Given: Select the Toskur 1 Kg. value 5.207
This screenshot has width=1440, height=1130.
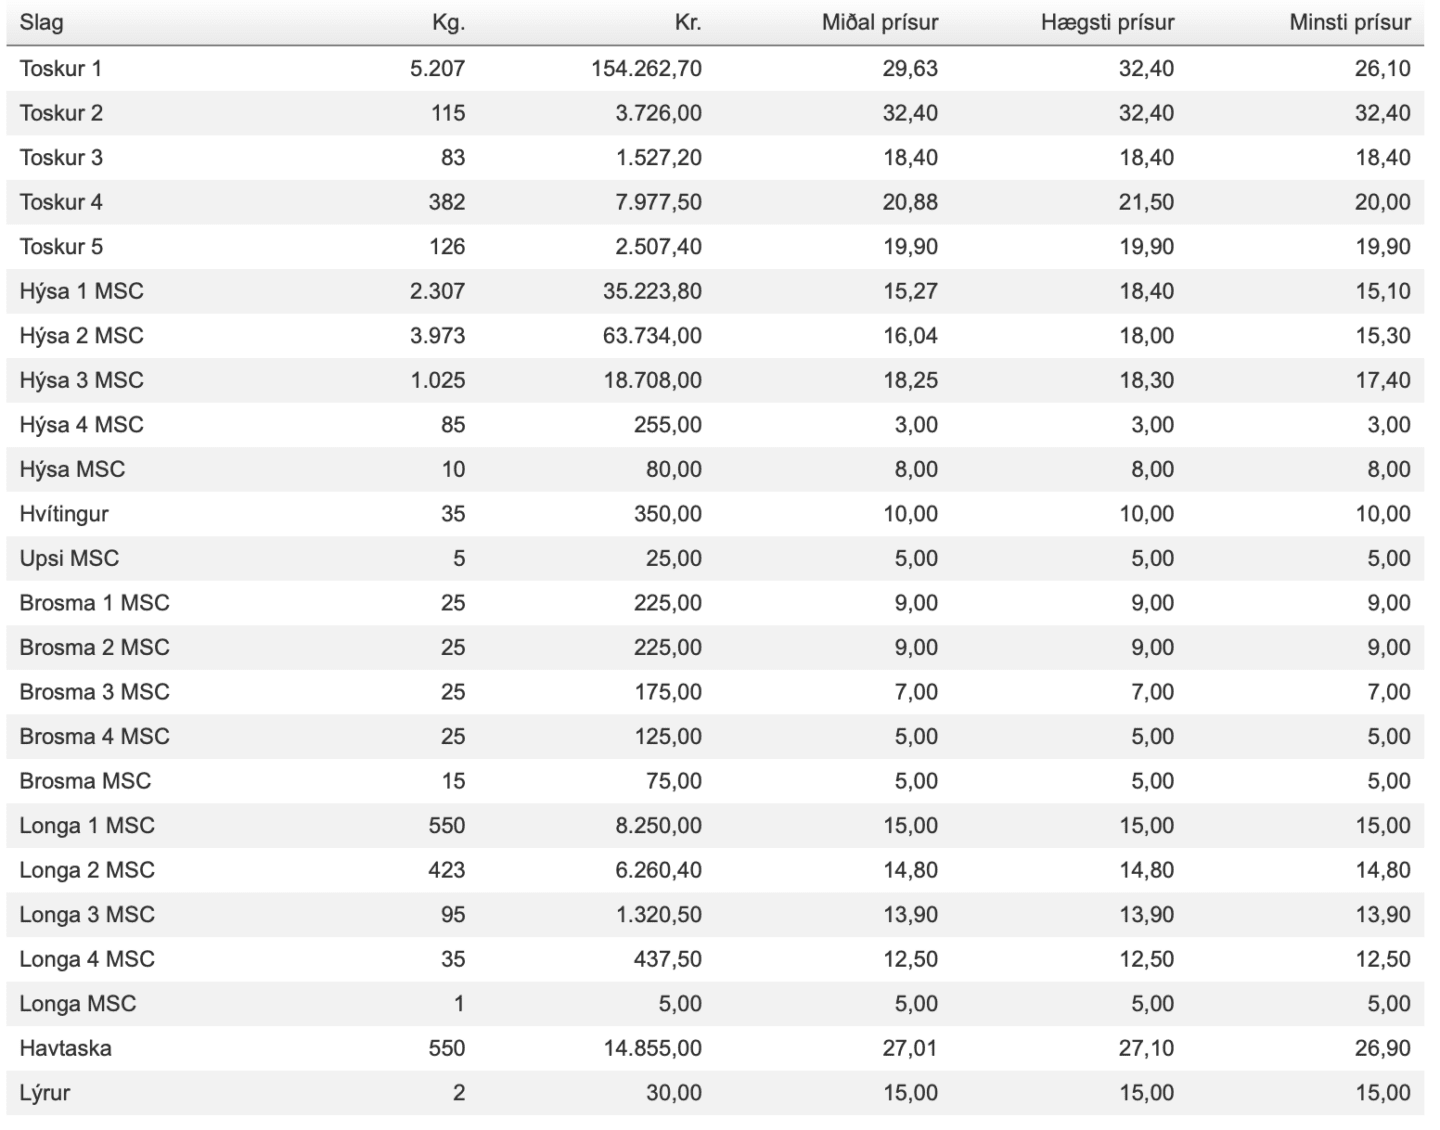Looking at the screenshot, I should coord(437,68).
